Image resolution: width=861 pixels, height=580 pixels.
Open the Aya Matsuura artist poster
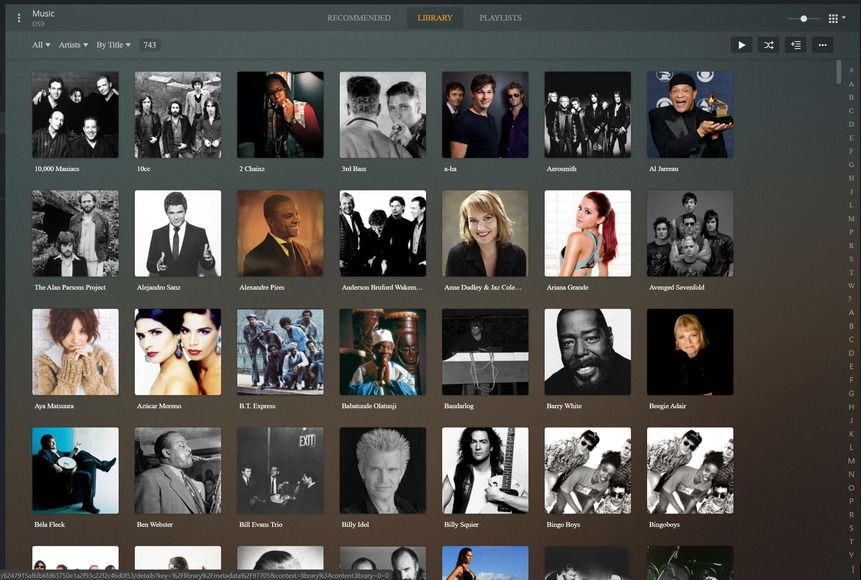click(75, 352)
